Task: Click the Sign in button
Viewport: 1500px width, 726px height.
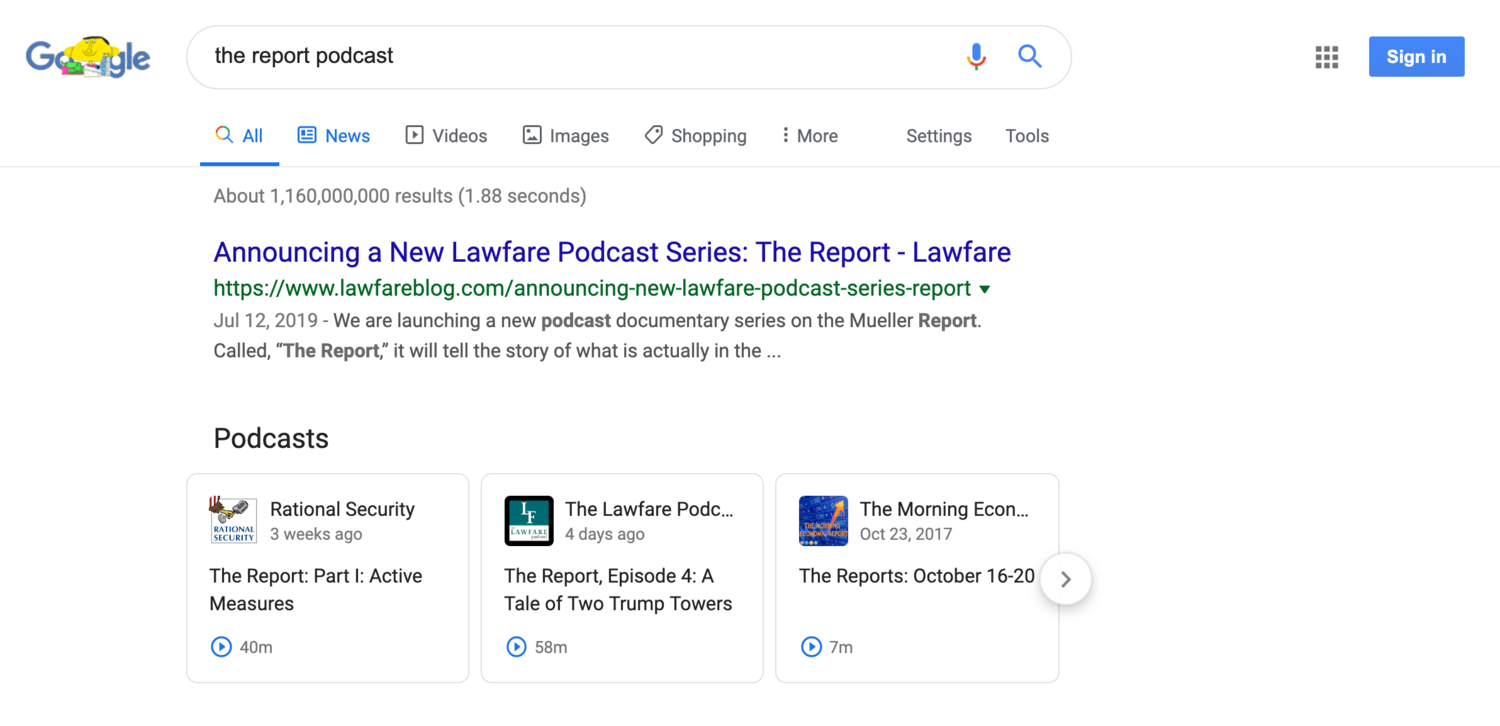Action: pos(1416,56)
